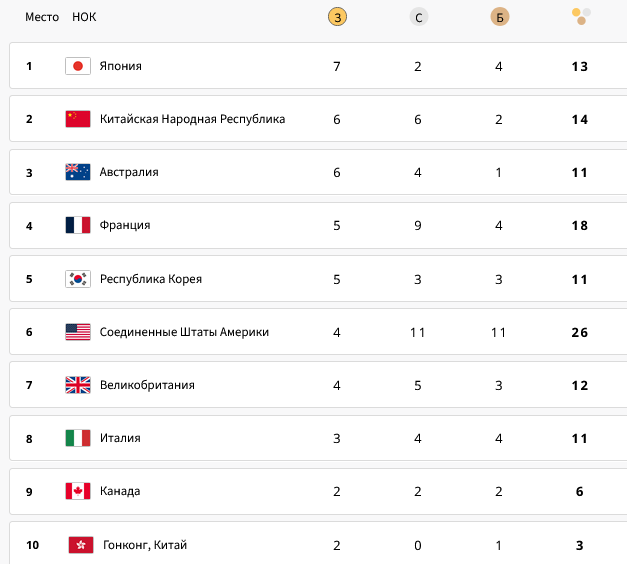The image size is (627, 564).
Task: Click the Japan flag icon
Action: tap(78, 66)
